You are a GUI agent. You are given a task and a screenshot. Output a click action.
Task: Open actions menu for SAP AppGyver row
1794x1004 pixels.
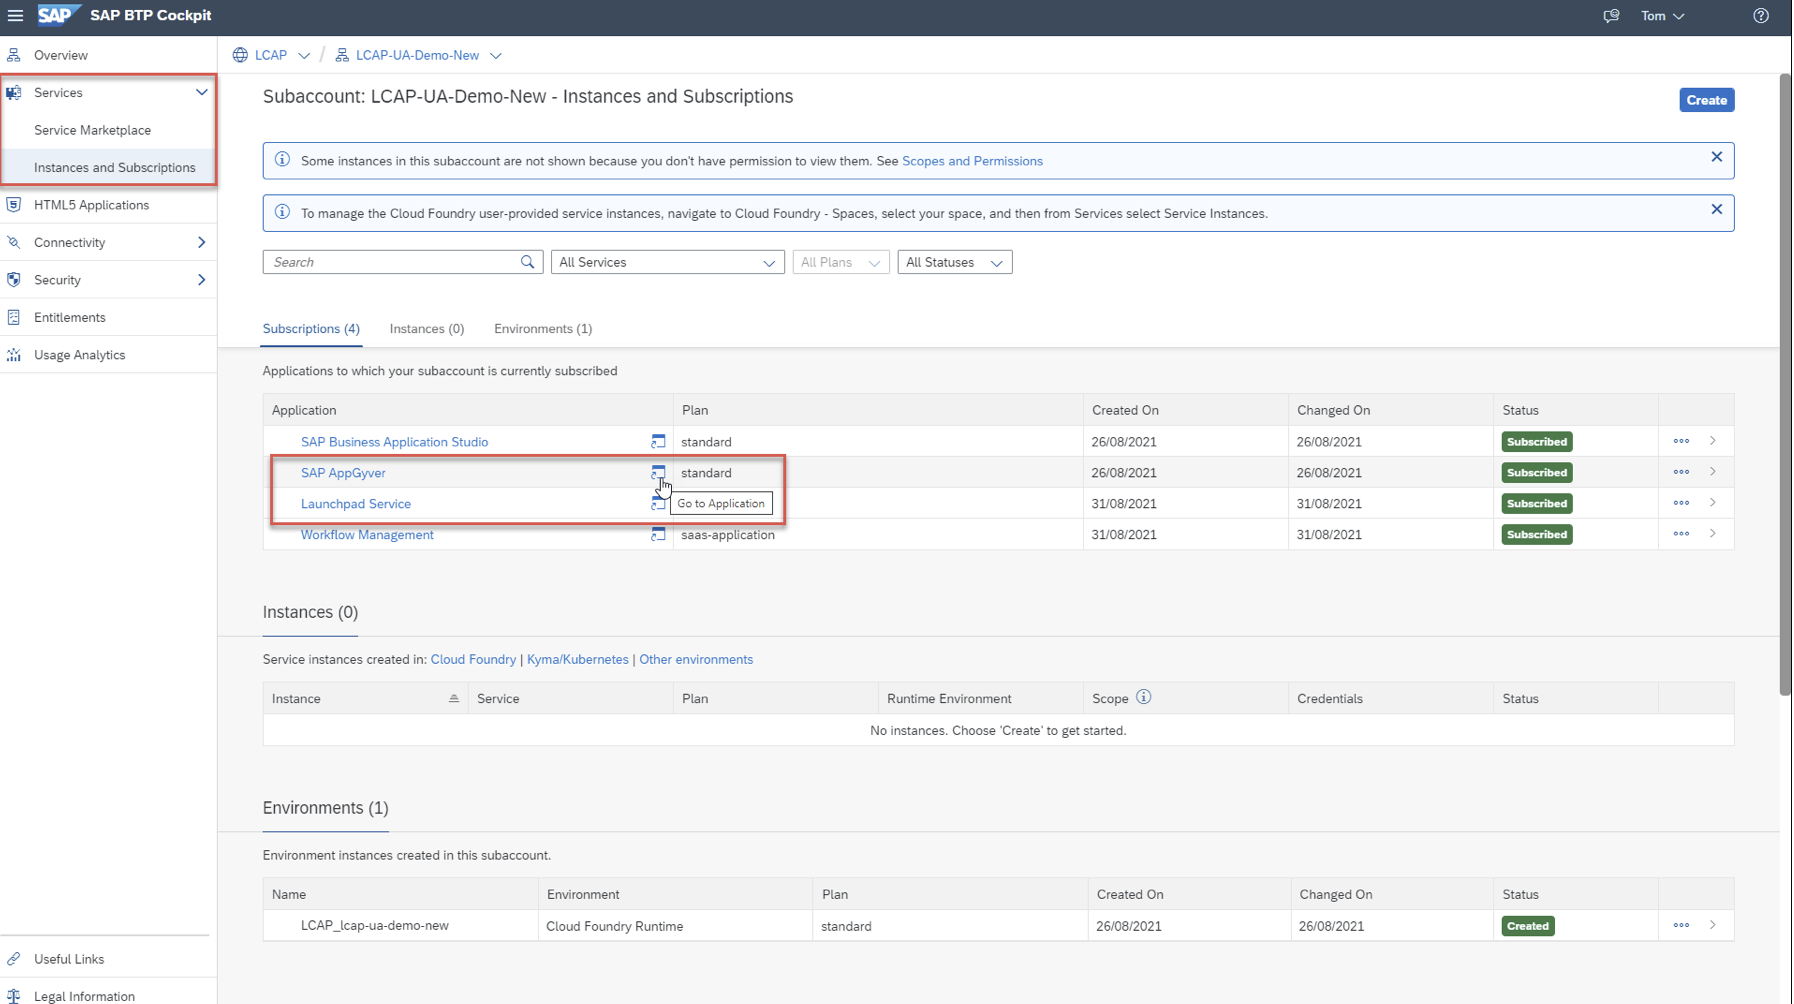[1681, 472]
